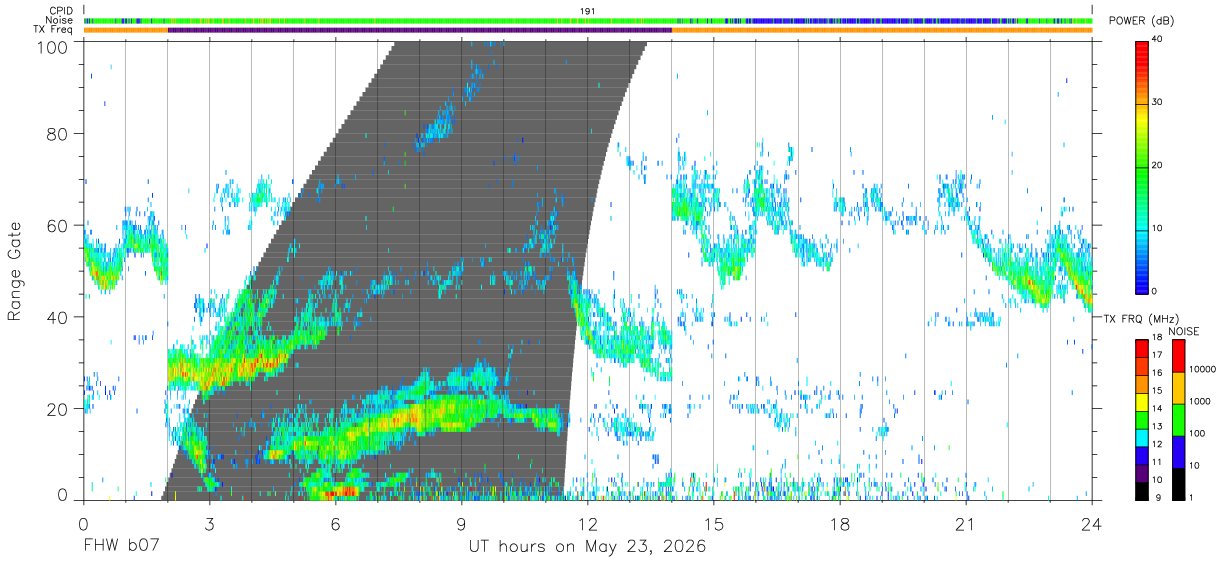
Task: Click the 21 tick on UT hours axis
Action: pyautogui.click(x=965, y=523)
